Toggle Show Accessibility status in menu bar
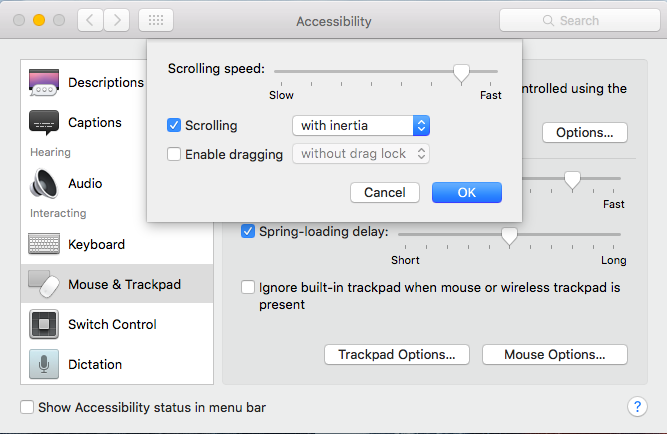 tap(28, 407)
